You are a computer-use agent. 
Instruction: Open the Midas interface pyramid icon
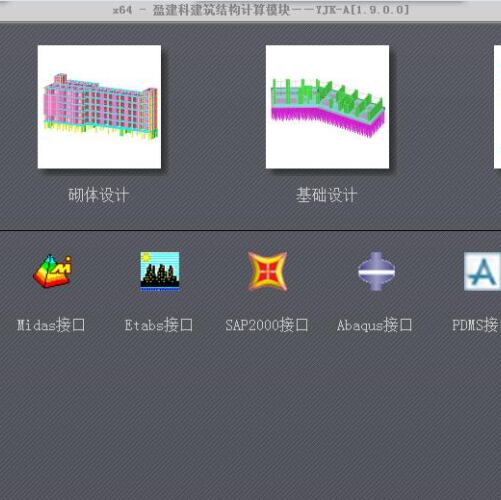click(52, 271)
